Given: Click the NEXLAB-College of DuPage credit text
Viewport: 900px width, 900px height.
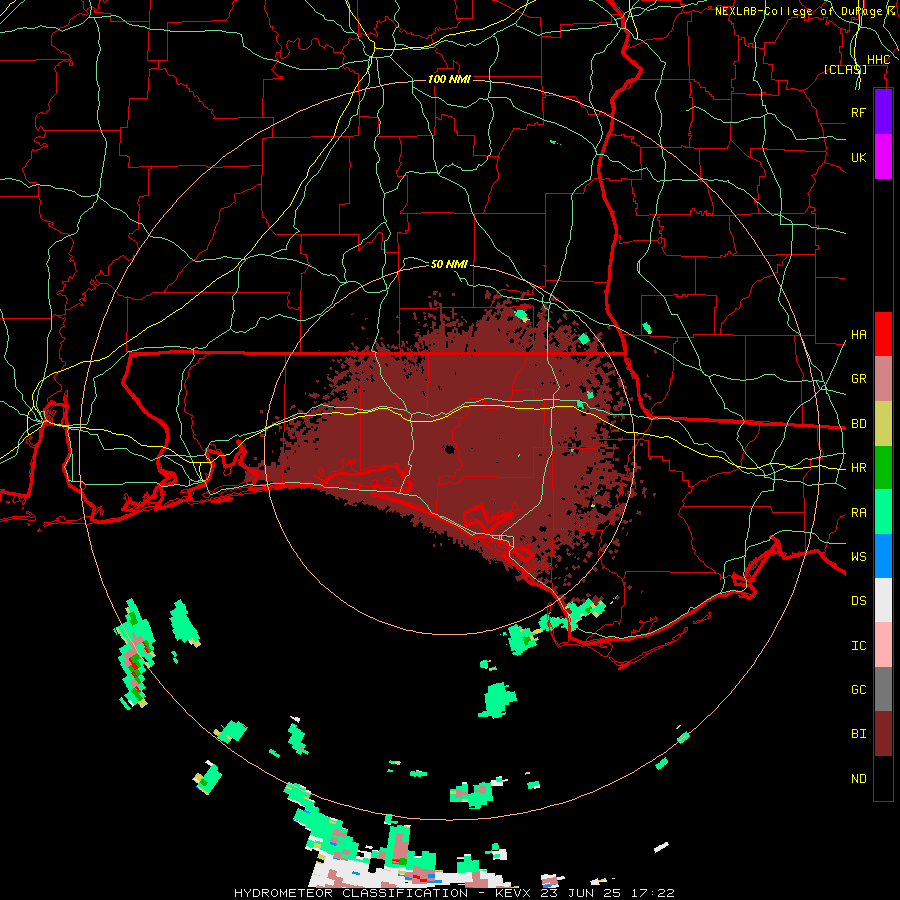Looking at the screenshot, I should [x=798, y=11].
